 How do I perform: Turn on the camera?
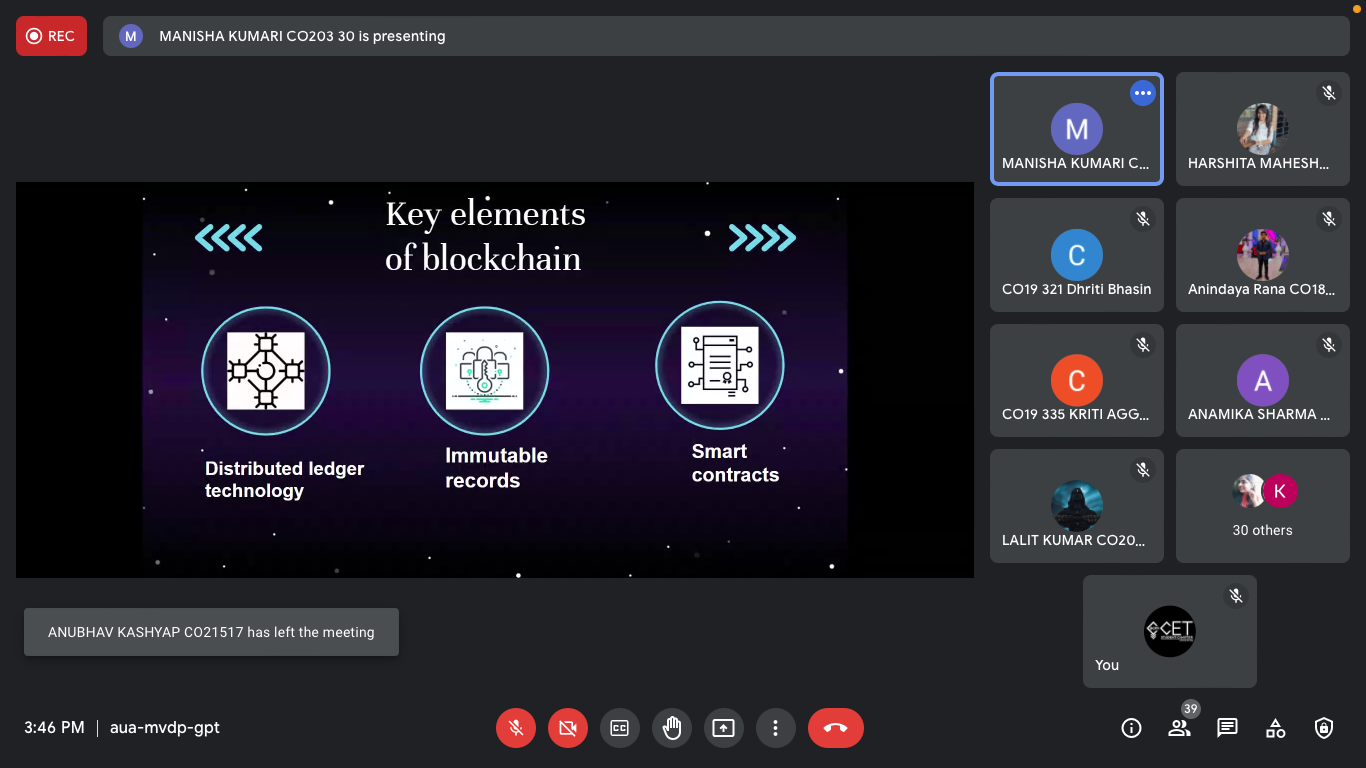point(568,728)
